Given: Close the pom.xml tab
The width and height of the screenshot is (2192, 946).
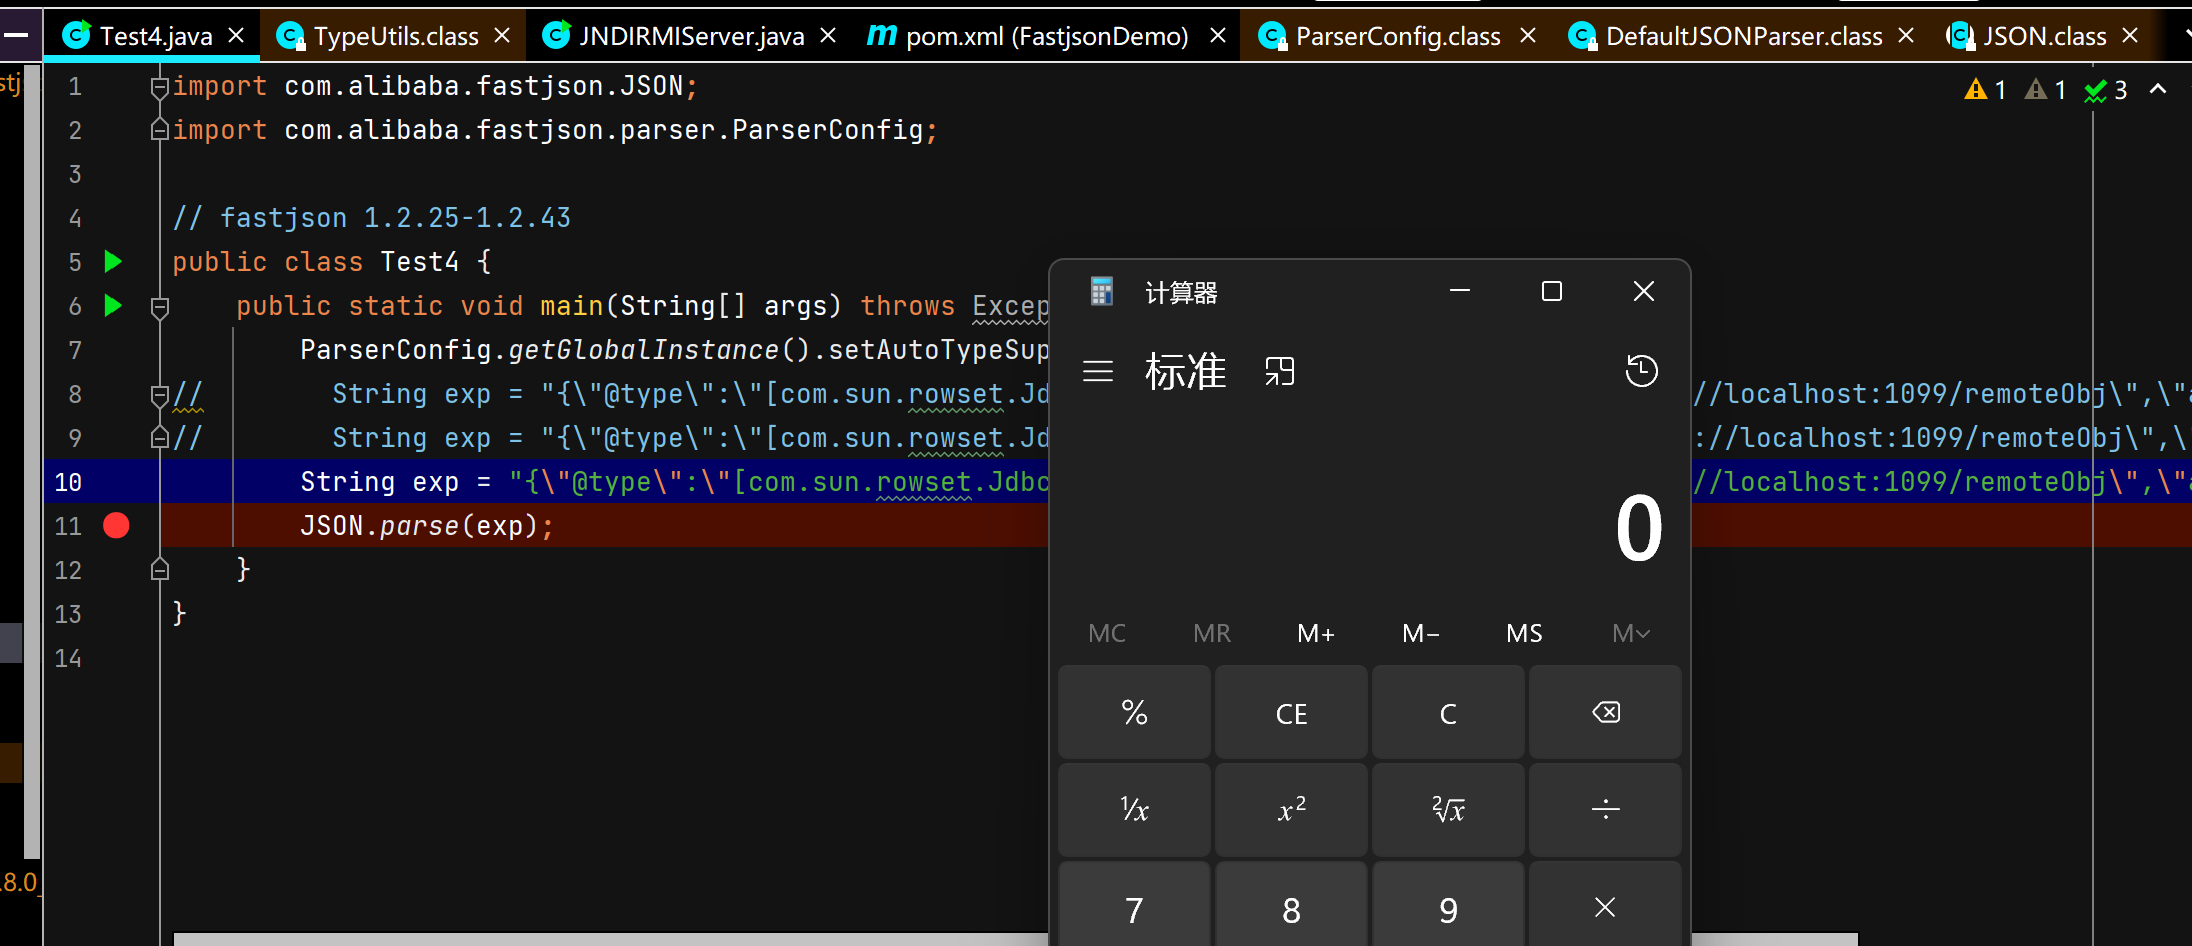Looking at the screenshot, I should click(1218, 36).
